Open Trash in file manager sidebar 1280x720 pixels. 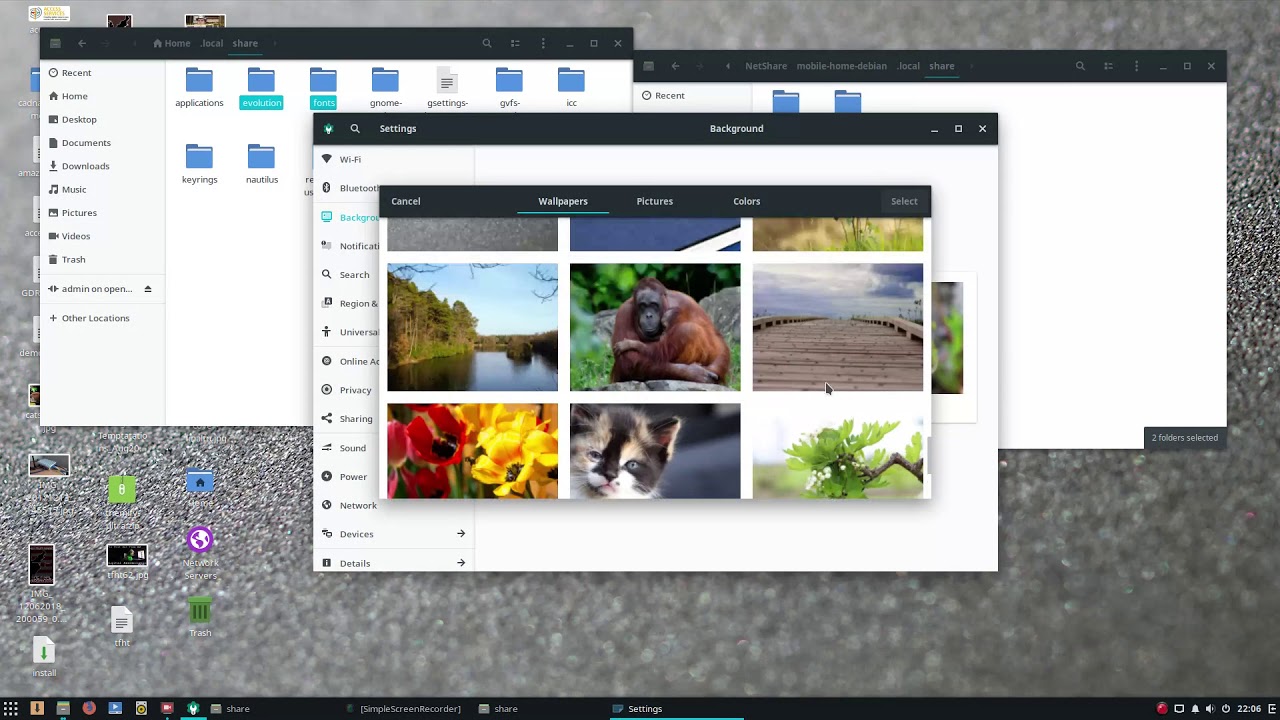tap(103, 259)
